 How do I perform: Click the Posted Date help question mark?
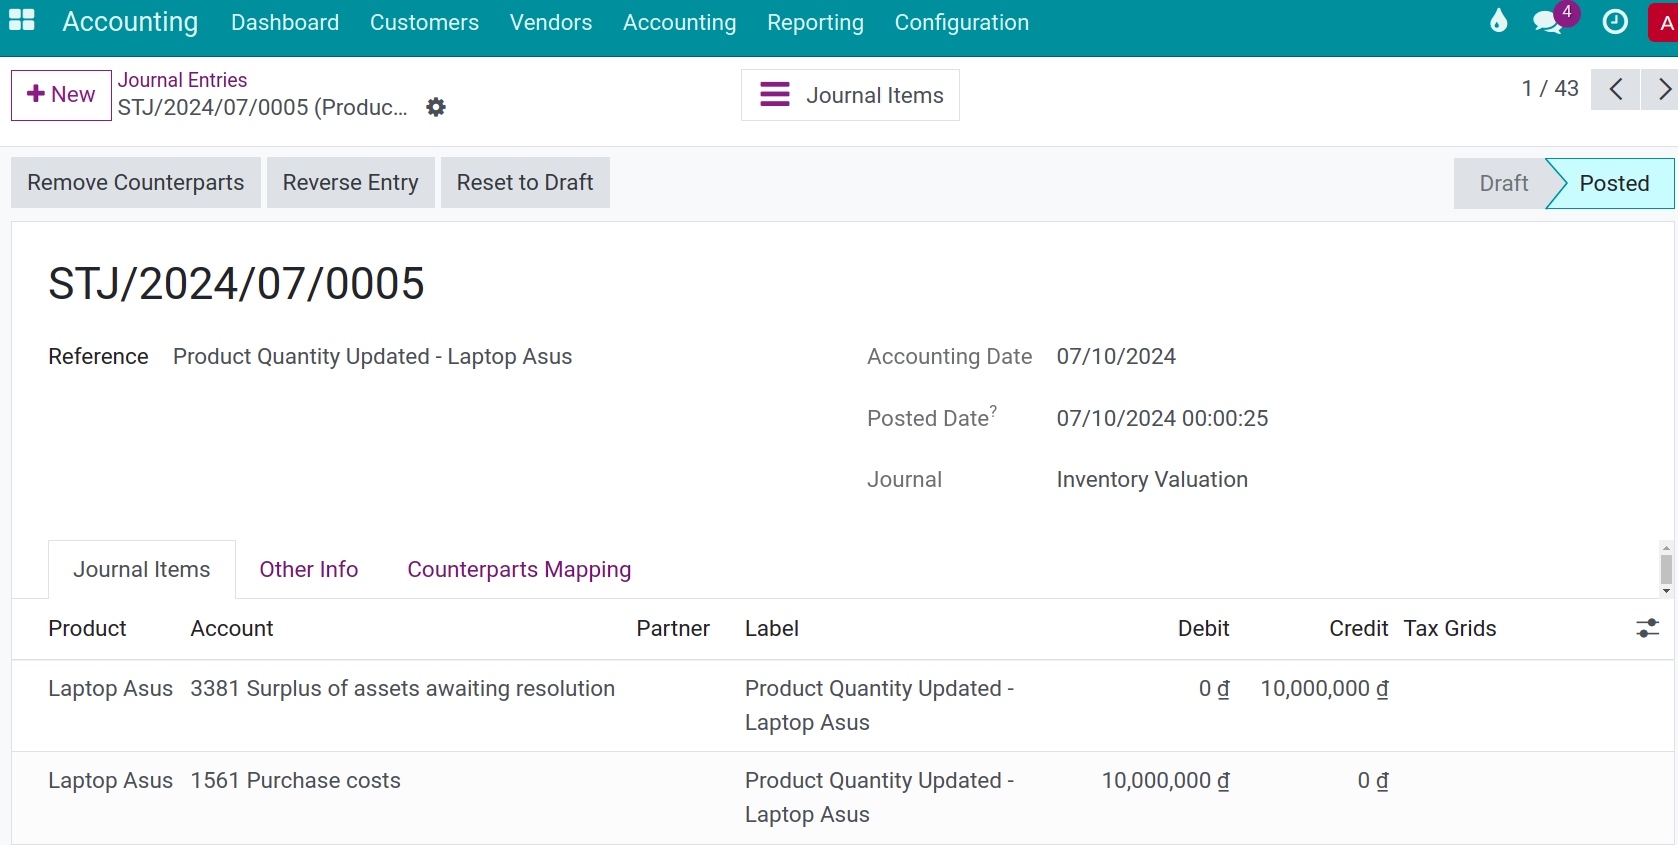[993, 409]
